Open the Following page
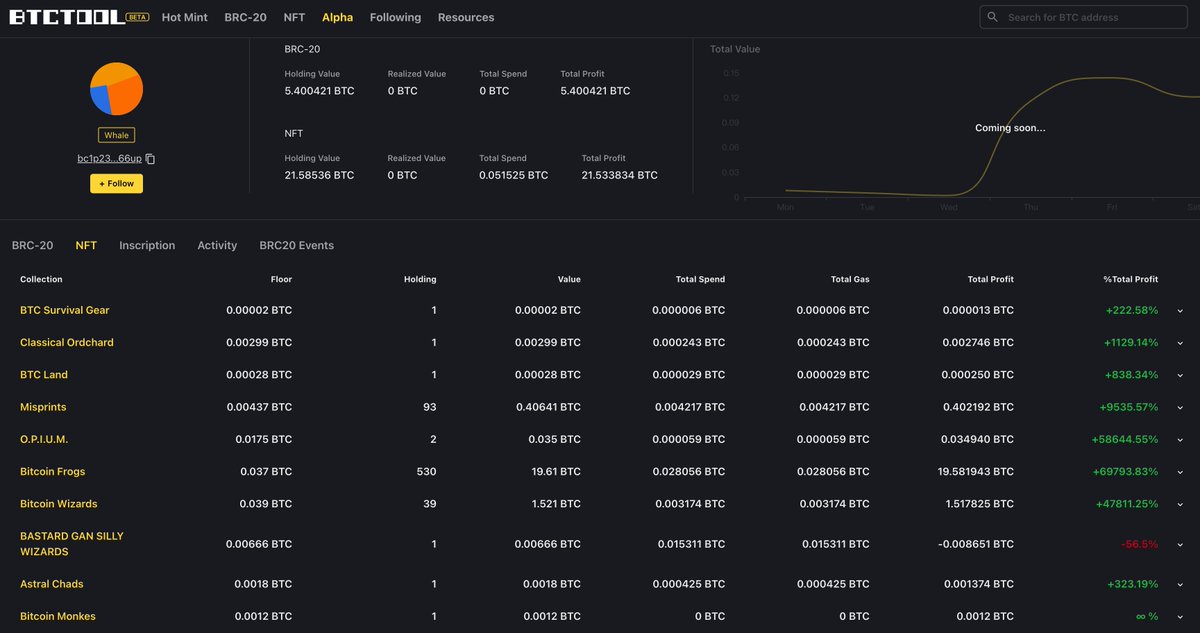Image resolution: width=1200 pixels, height=633 pixels. [x=395, y=17]
